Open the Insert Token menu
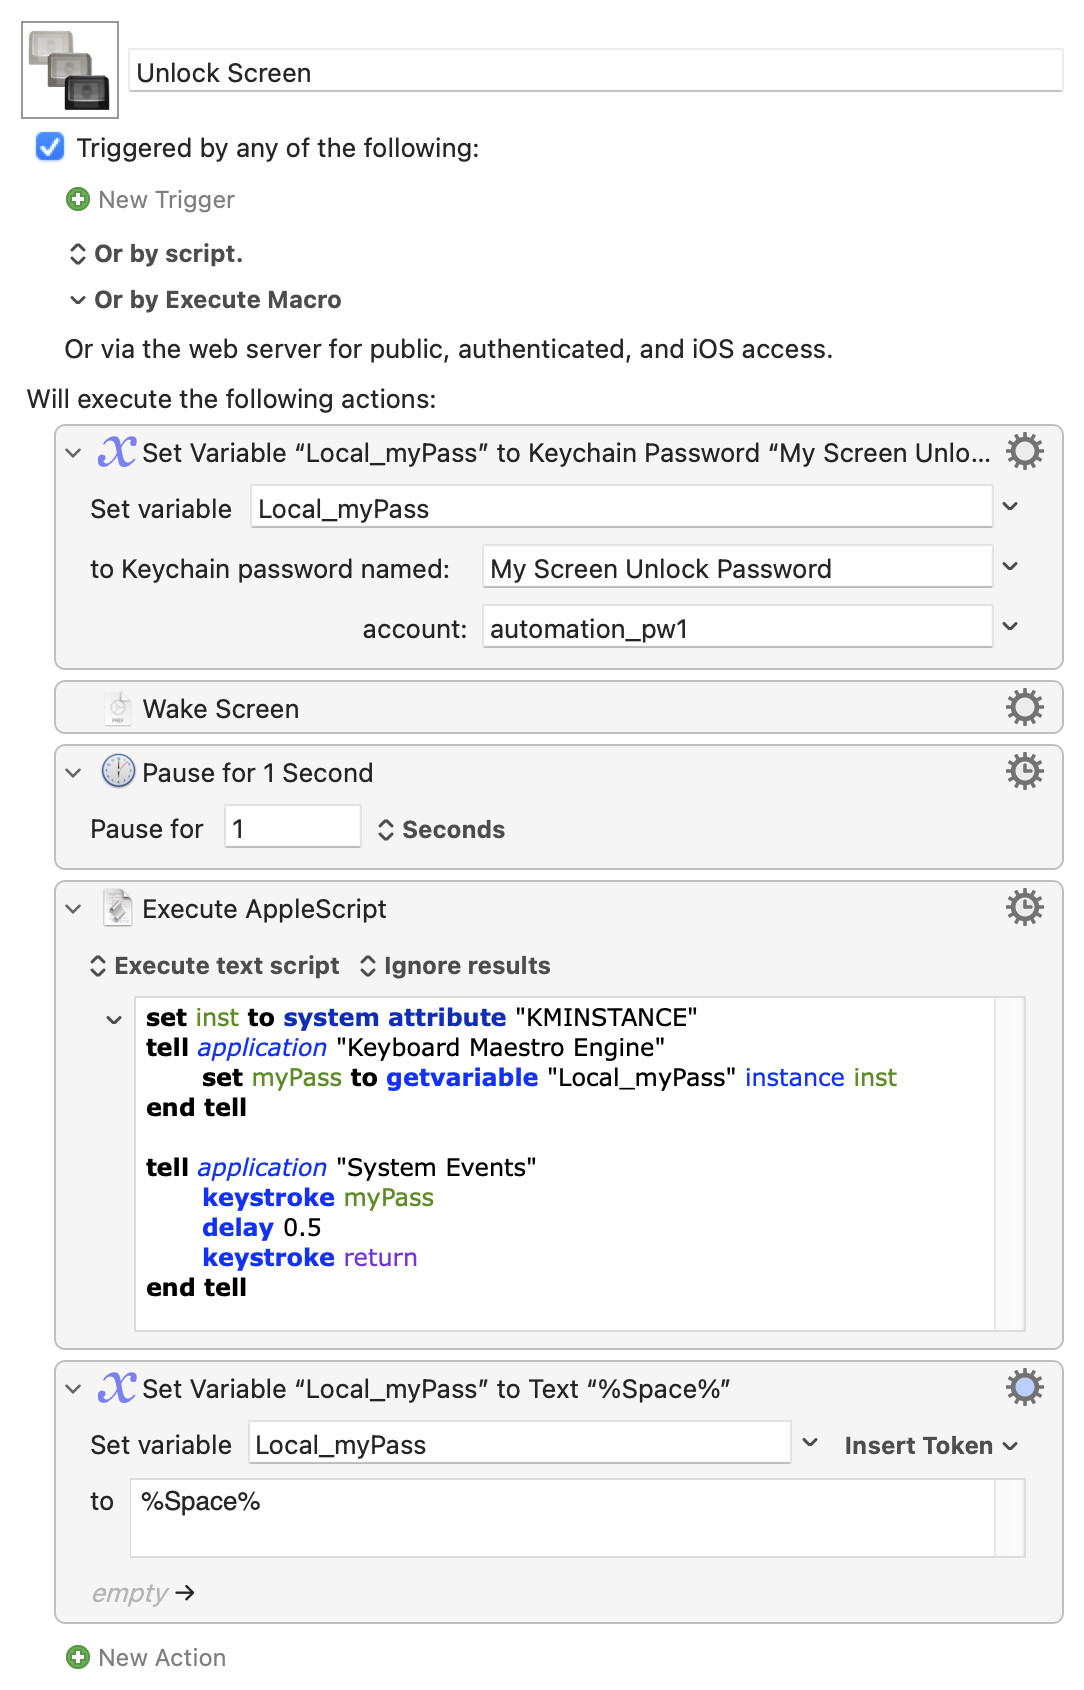 [930, 1446]
